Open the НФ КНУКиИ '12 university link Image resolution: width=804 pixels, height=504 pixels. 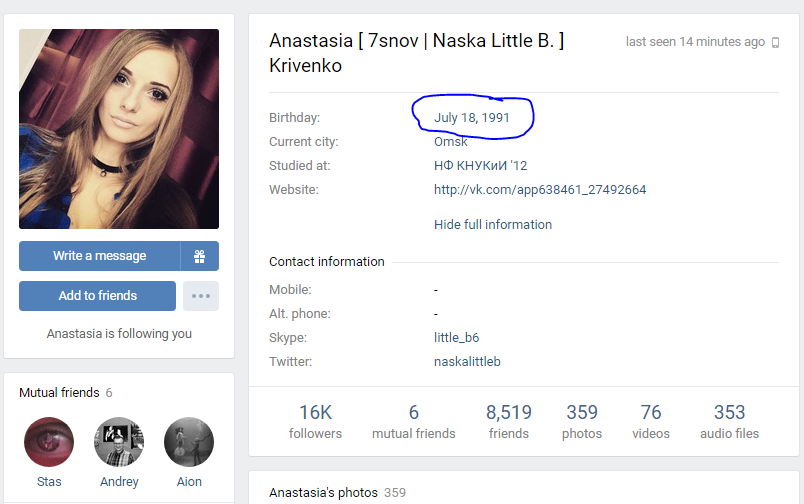pos(480,166)
